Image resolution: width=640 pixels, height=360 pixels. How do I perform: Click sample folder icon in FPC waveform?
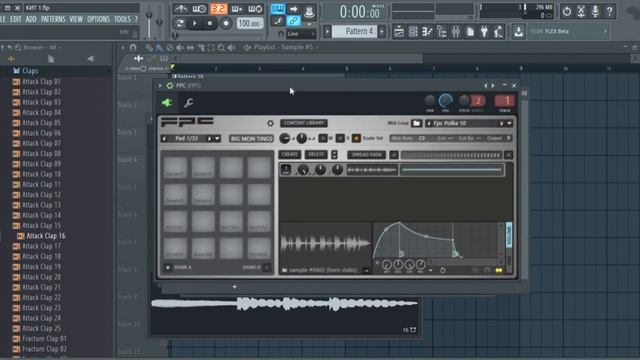pyautogui.click(x=284, y=270)
